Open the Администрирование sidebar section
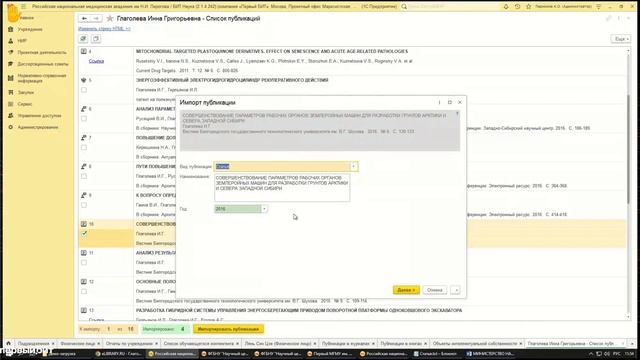This screenshot has width=640, height=360. pos(38,127)
